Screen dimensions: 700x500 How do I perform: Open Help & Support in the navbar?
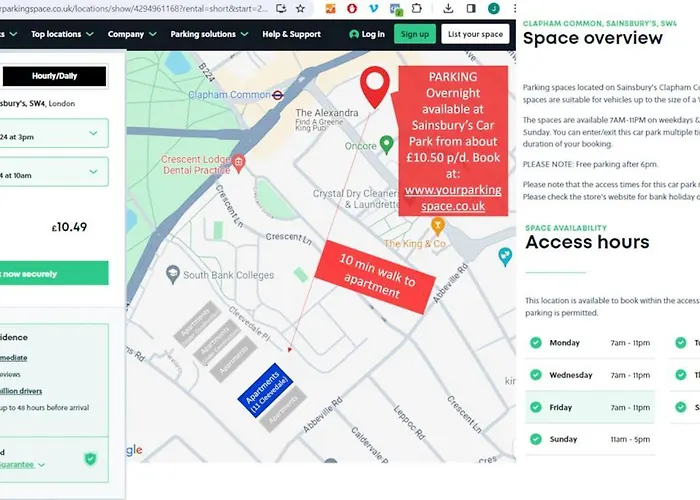(292, 34)
